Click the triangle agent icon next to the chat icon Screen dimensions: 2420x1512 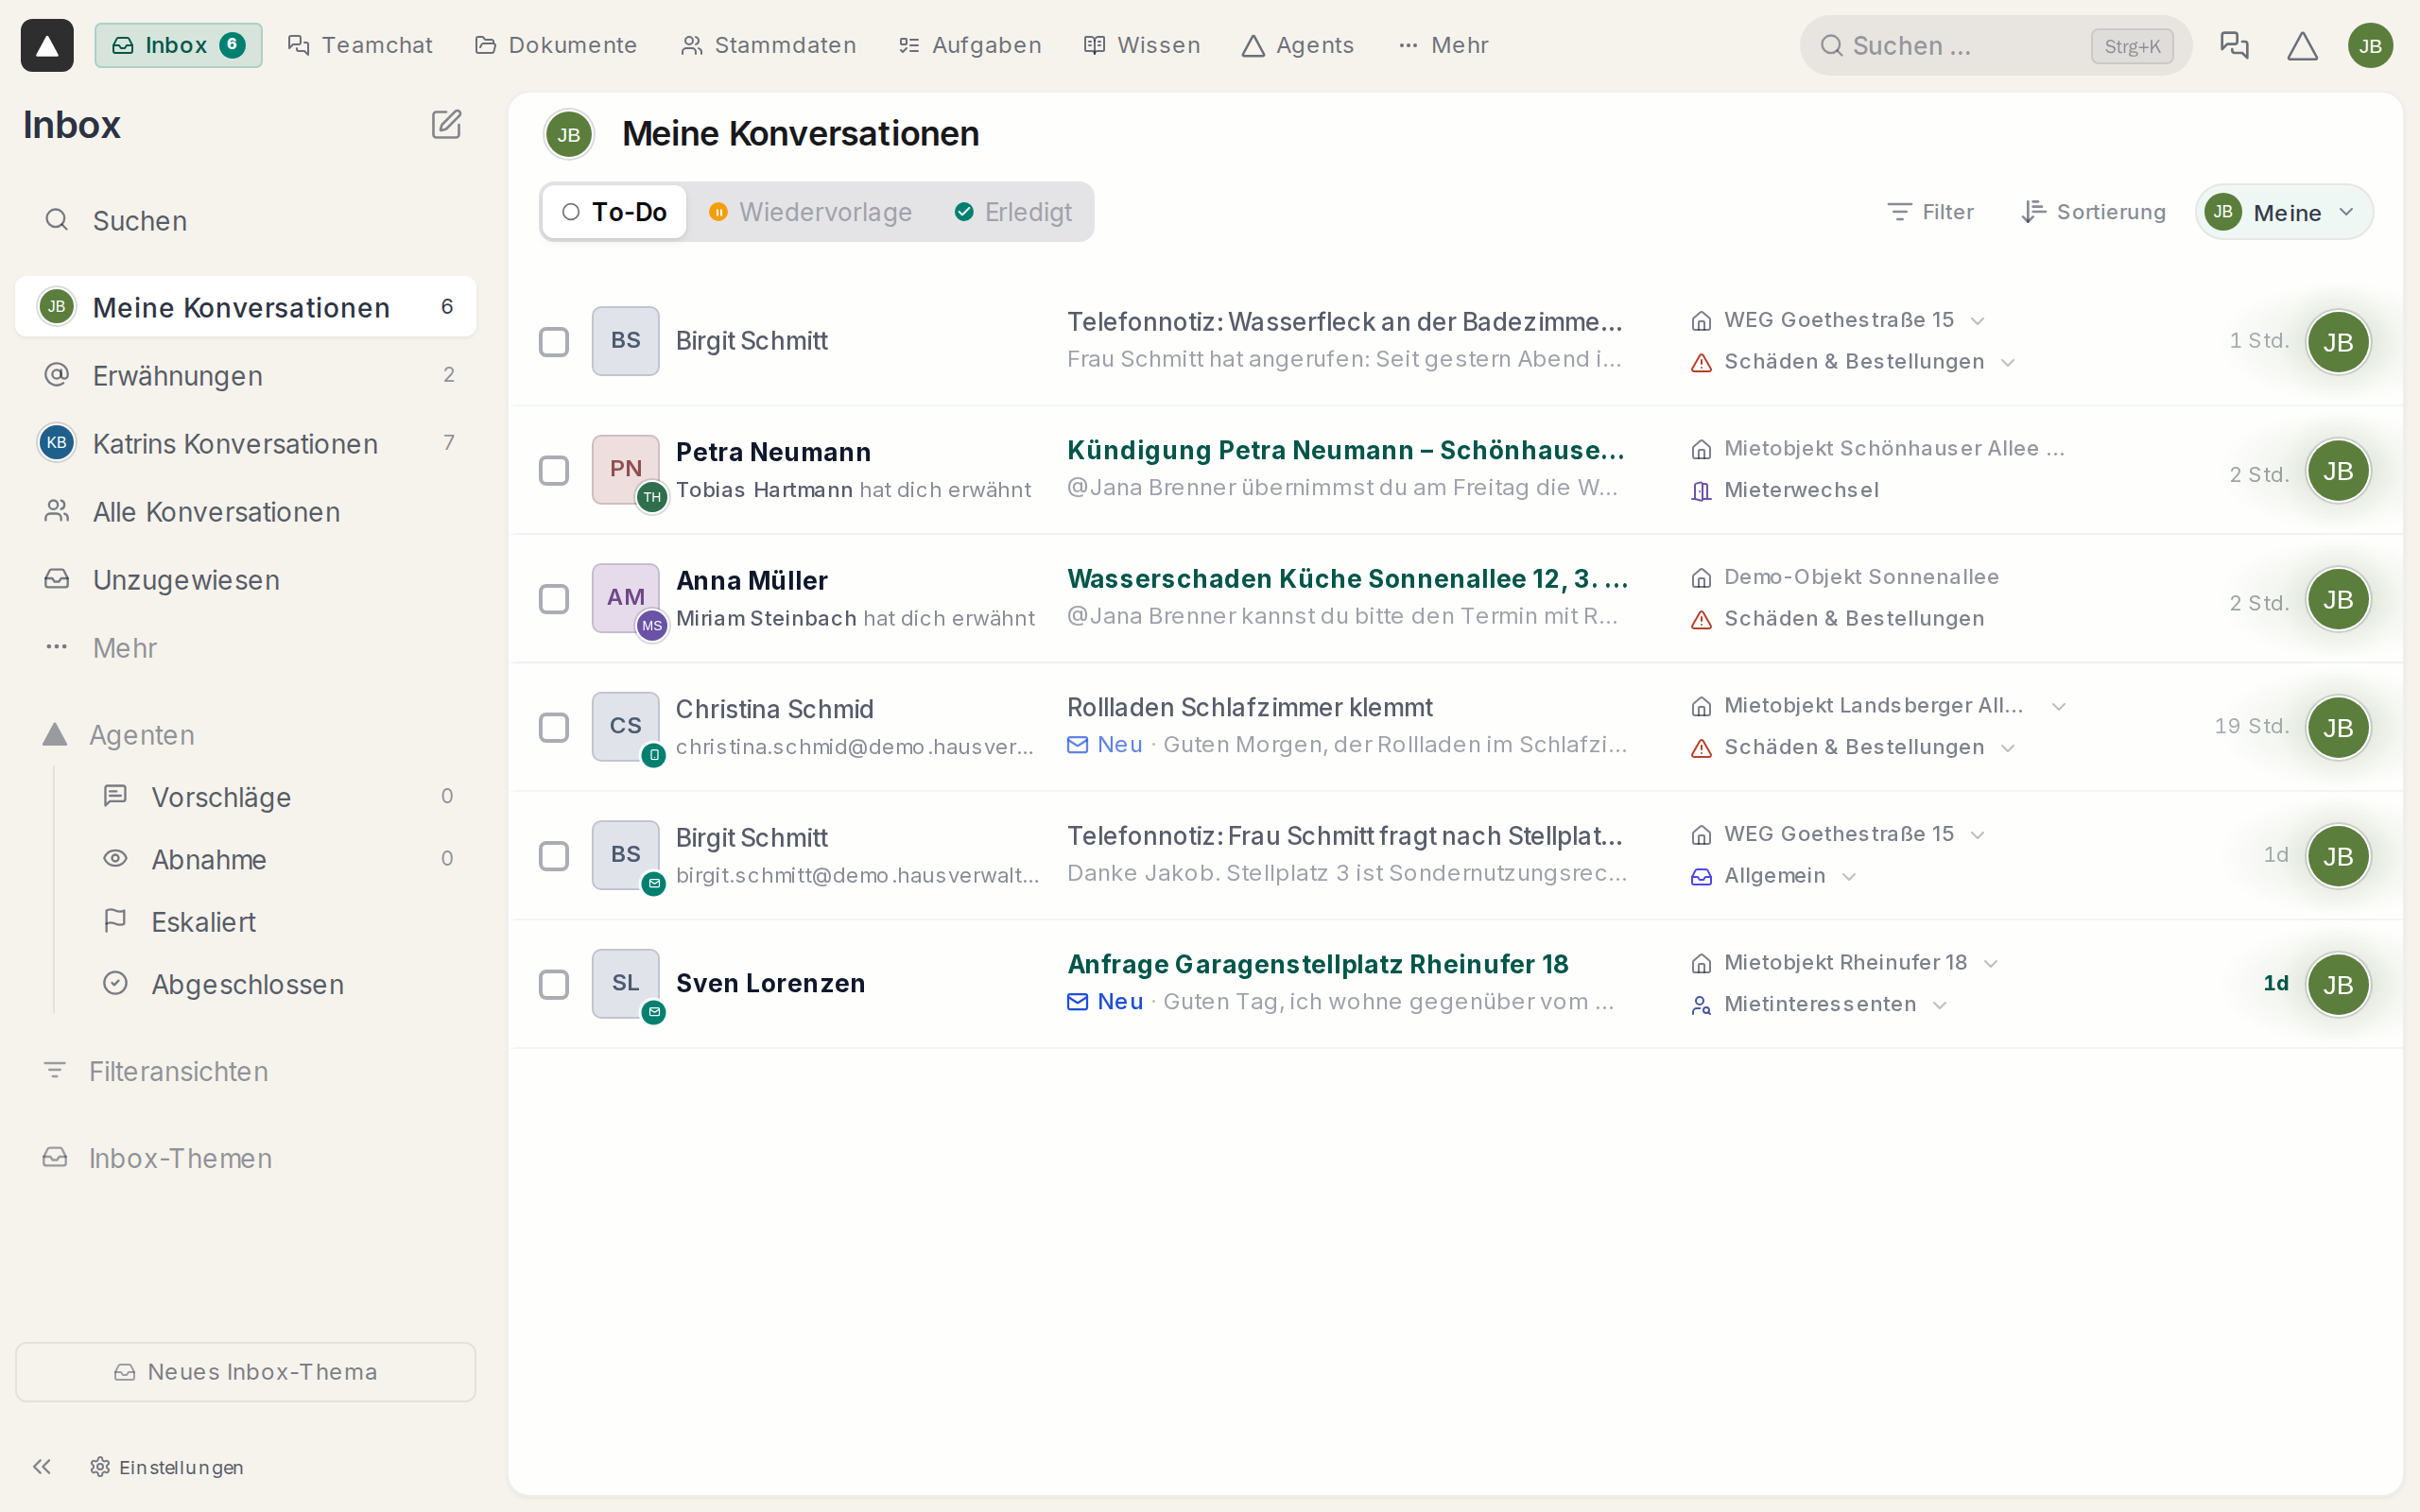(2302, 45)
